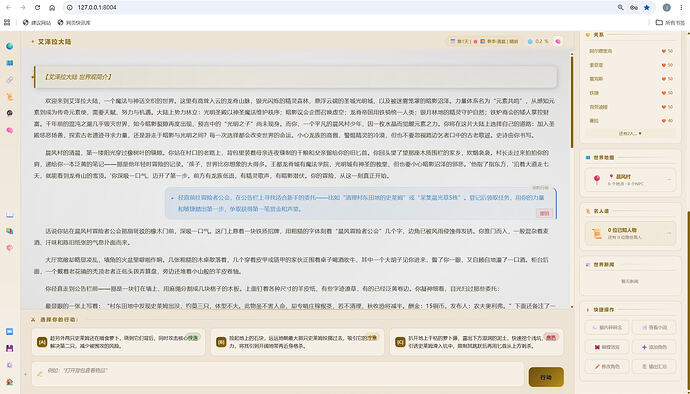Click the 修改角色 quick action button
The image size is (690, 394).
point(607,366)
